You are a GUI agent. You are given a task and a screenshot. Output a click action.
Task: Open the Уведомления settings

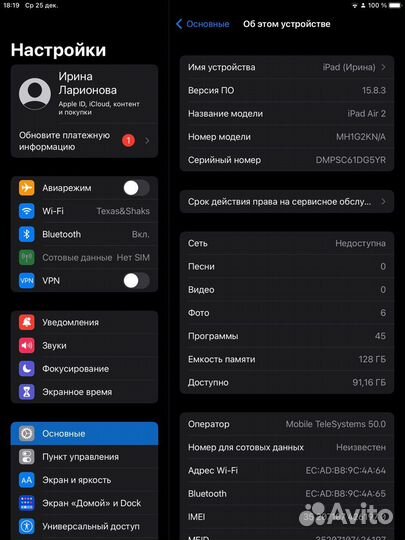pos(84,322)
